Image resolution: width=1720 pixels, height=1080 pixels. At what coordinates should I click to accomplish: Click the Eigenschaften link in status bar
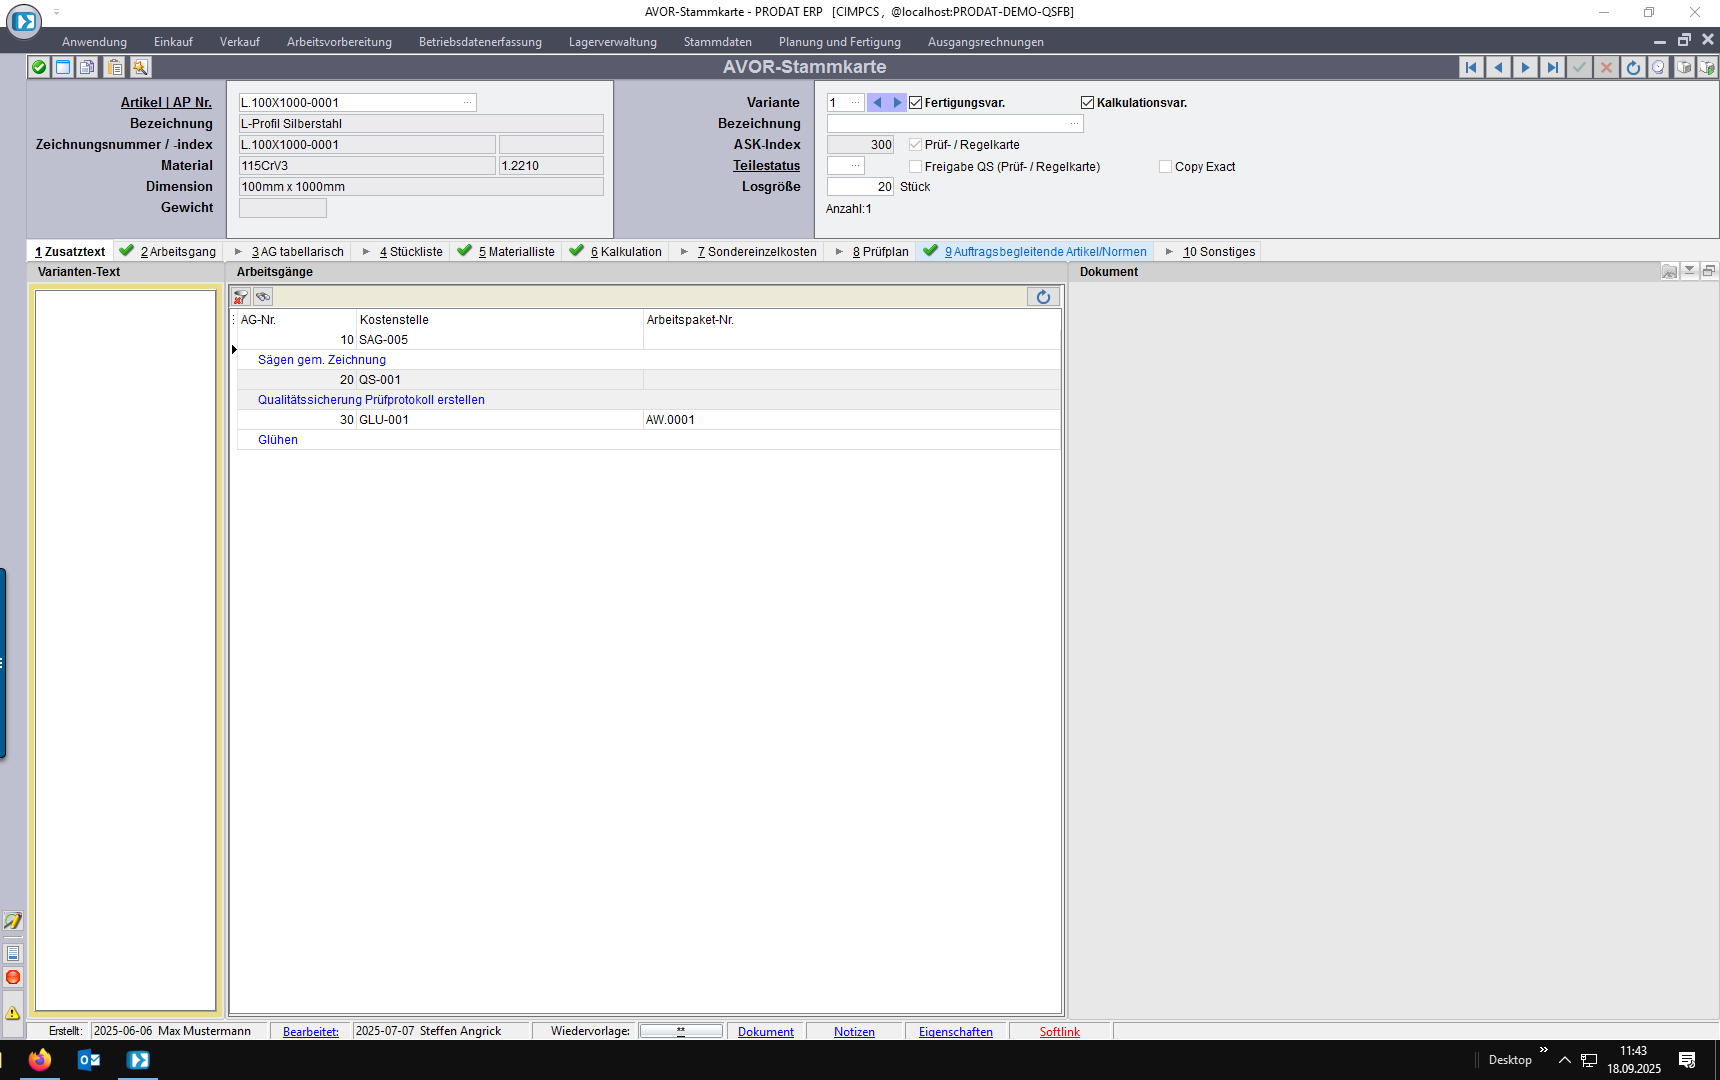pos(955,1032)
